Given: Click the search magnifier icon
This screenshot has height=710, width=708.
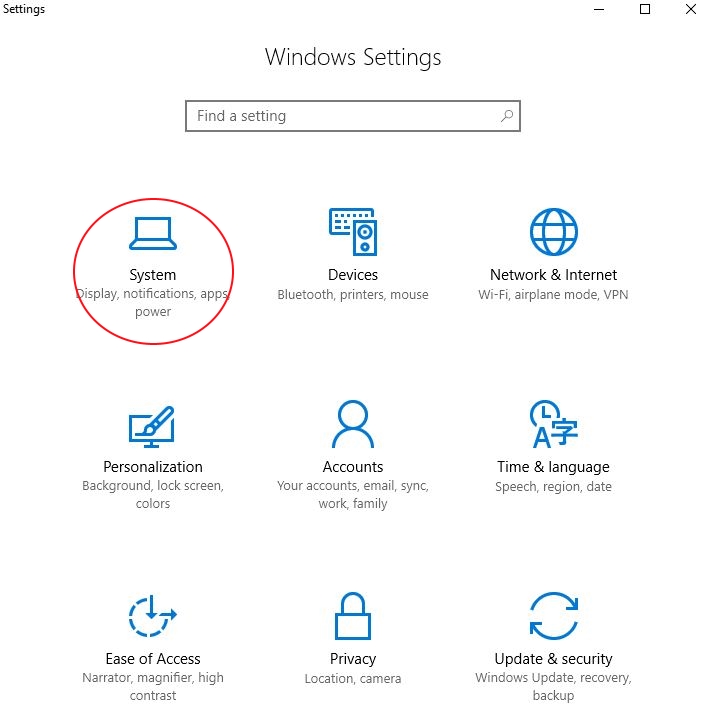Looking at the screenshot, I should tap(507, 116).
